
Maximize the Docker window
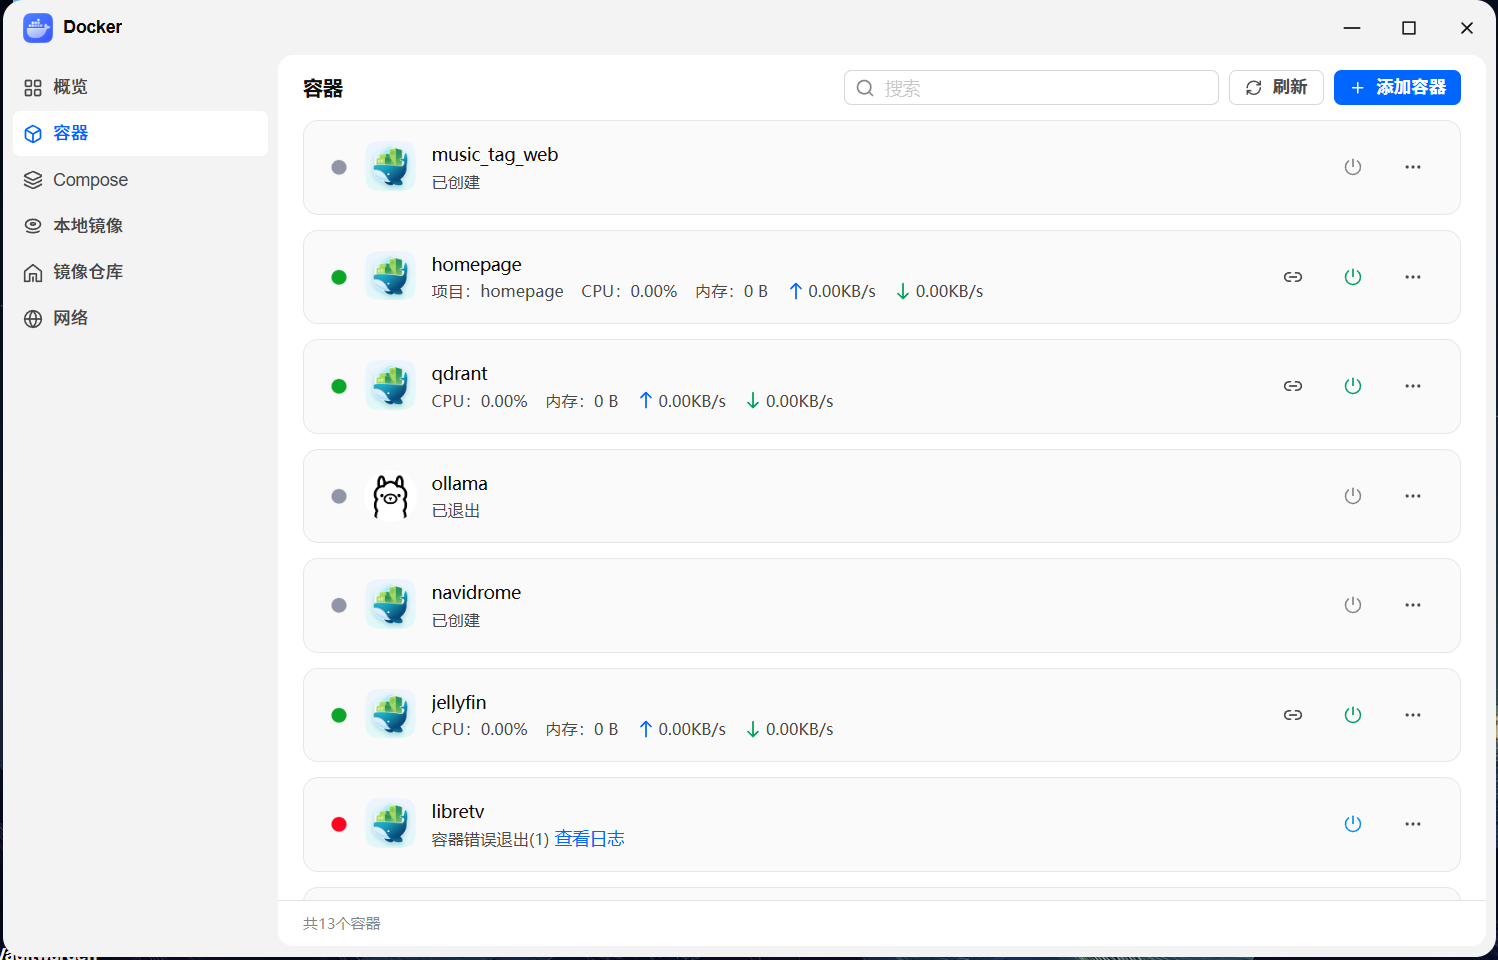coord(1409,28)
